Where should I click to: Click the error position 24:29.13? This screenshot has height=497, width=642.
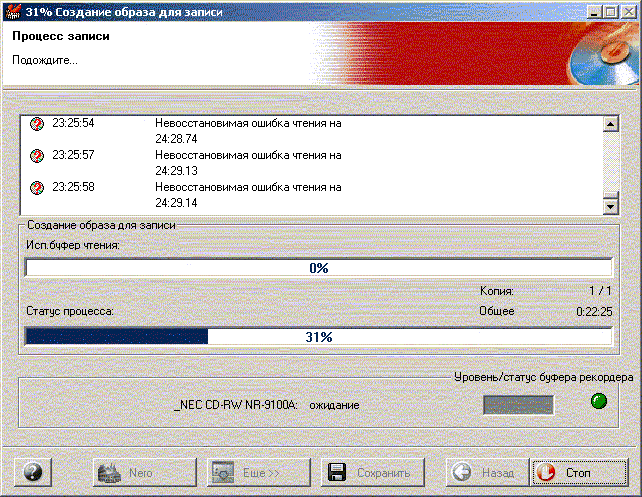(176, 171)
